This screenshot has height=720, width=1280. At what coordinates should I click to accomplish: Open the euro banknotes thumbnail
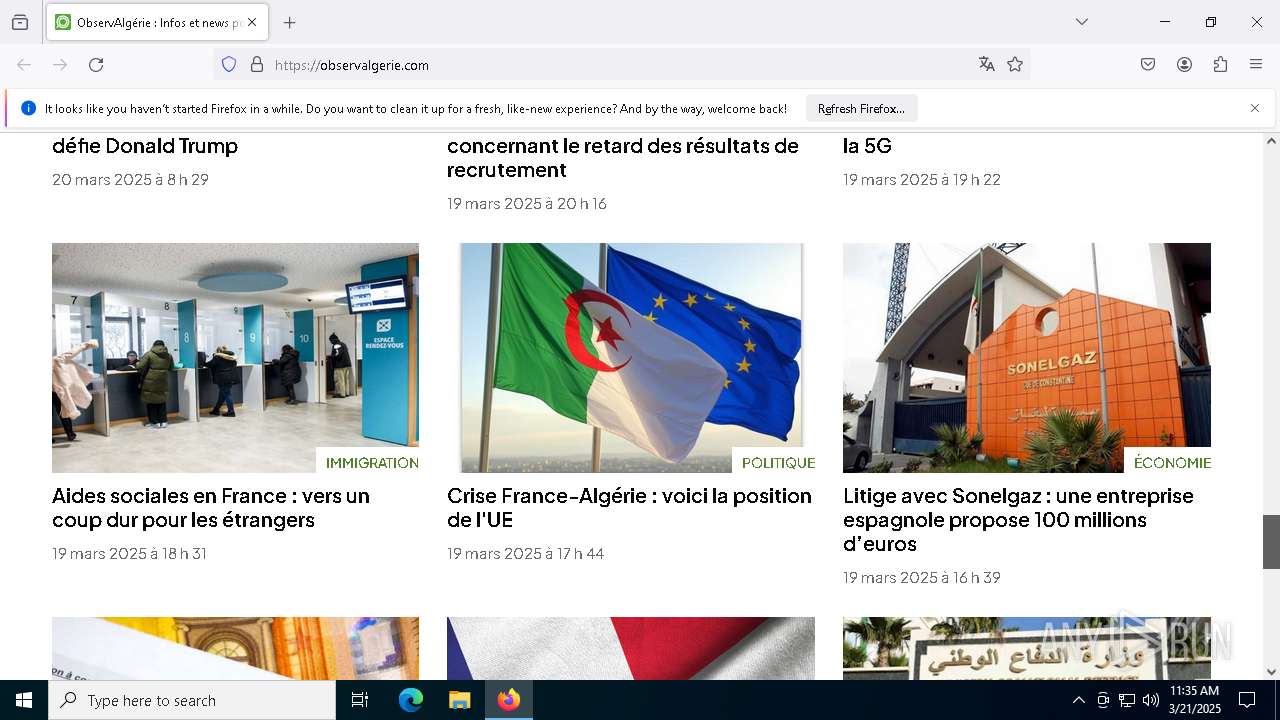pyautogui.click(x=235, y=648)
